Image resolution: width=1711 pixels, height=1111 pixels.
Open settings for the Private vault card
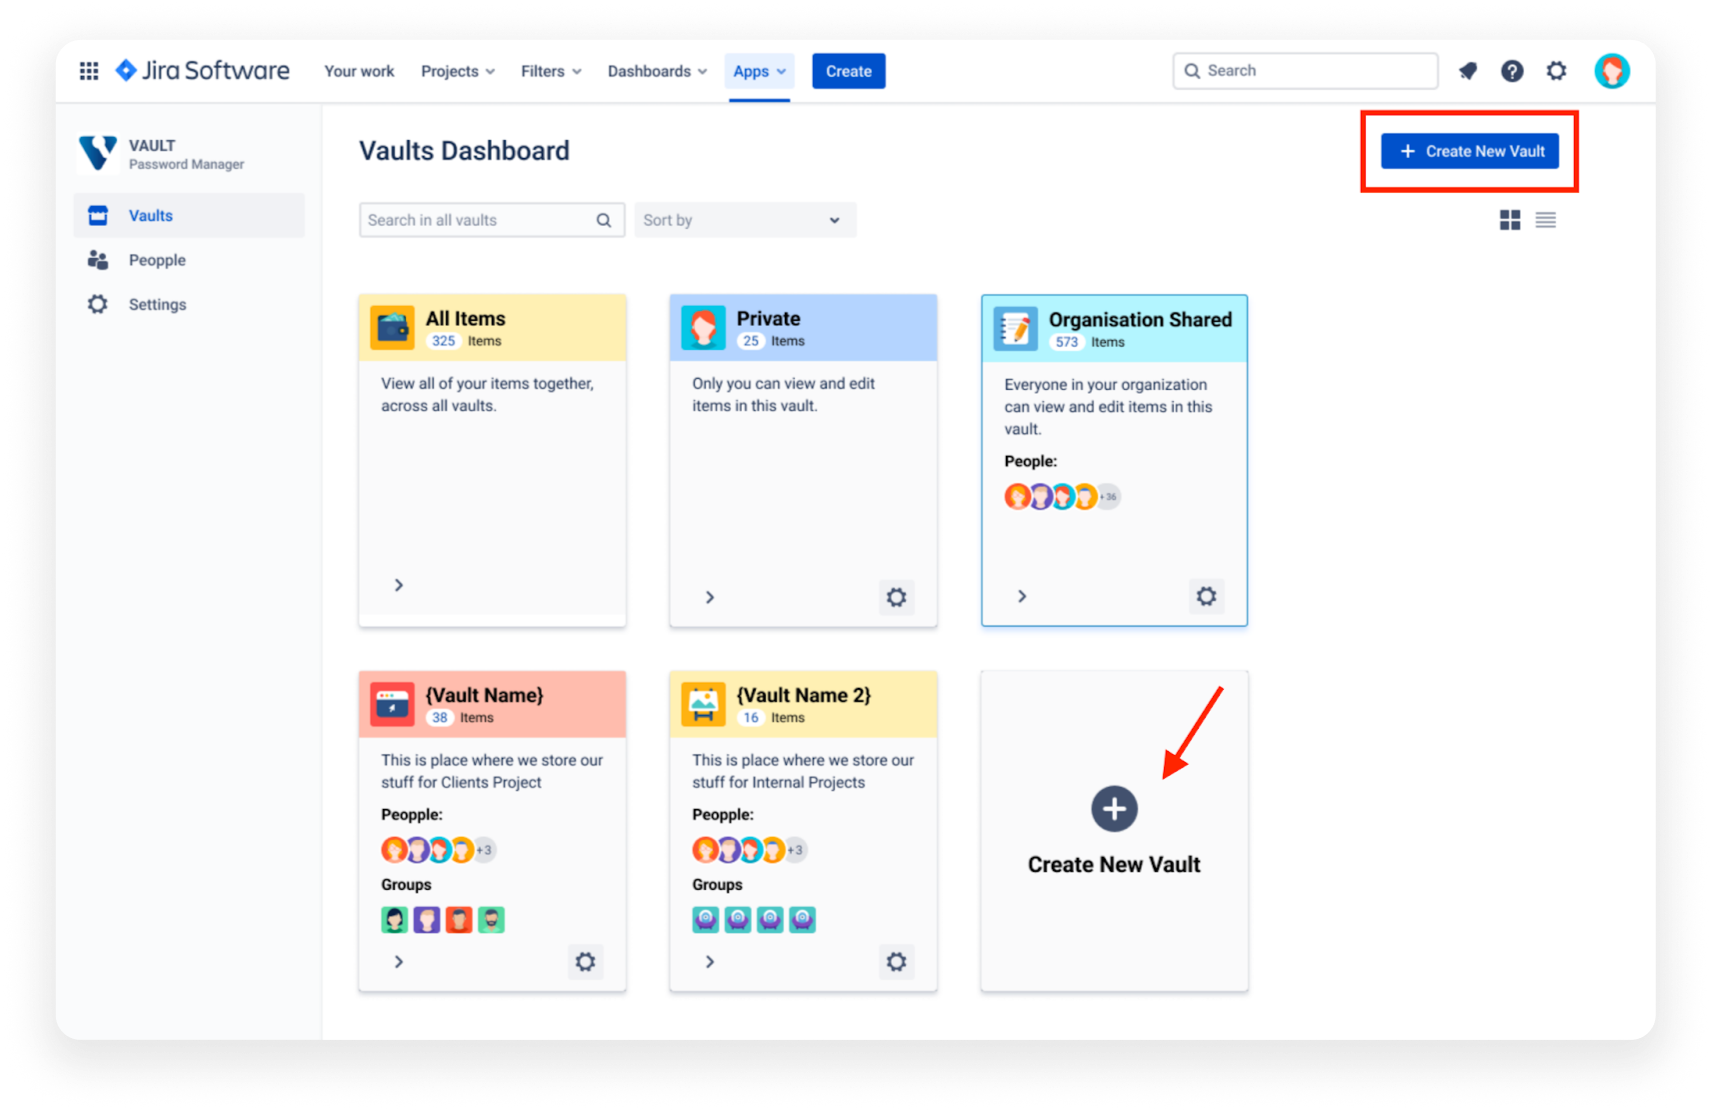pyautogui.click(x=896, y=597)
